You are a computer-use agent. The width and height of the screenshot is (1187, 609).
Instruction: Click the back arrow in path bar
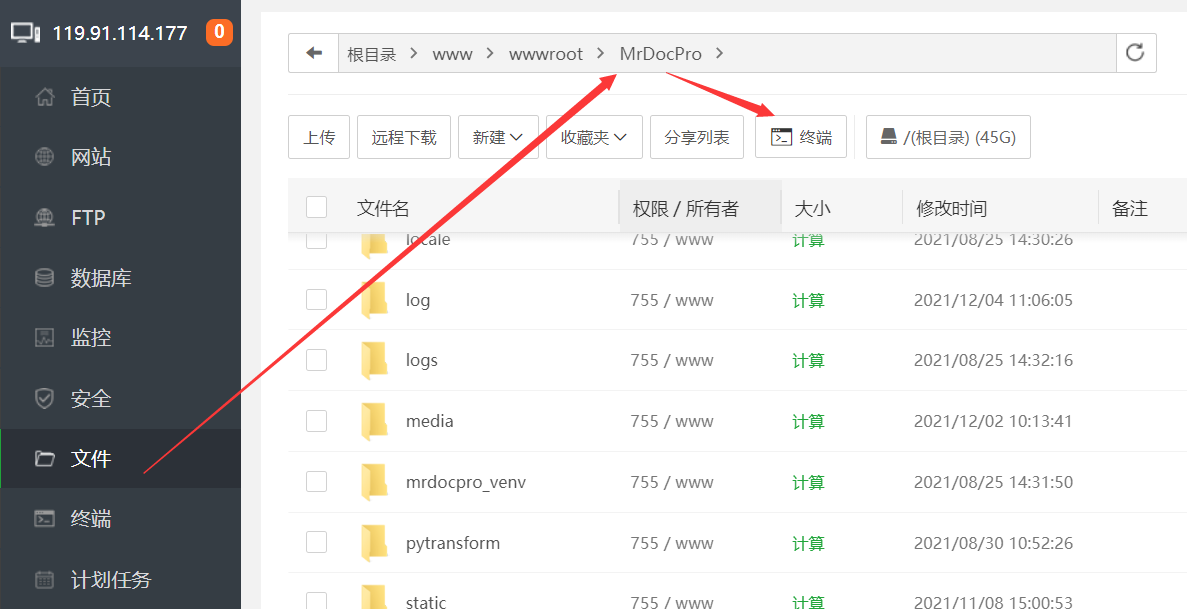[314, 53]
